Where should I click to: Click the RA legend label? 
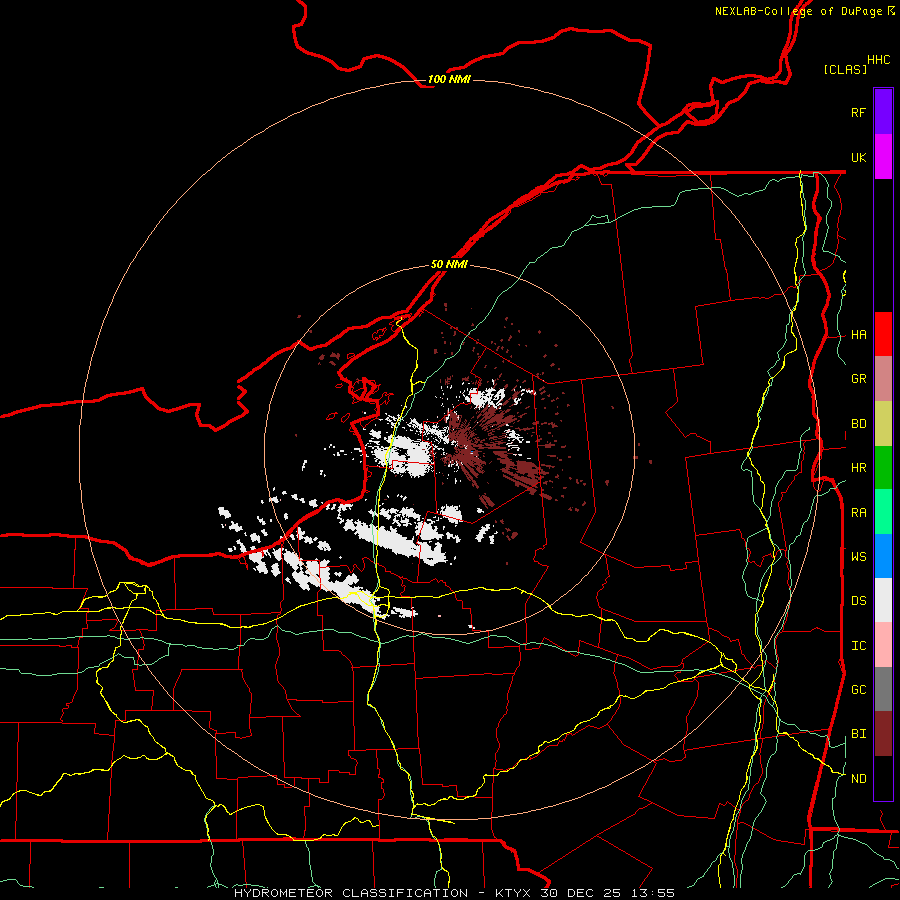tap(858, 513)
